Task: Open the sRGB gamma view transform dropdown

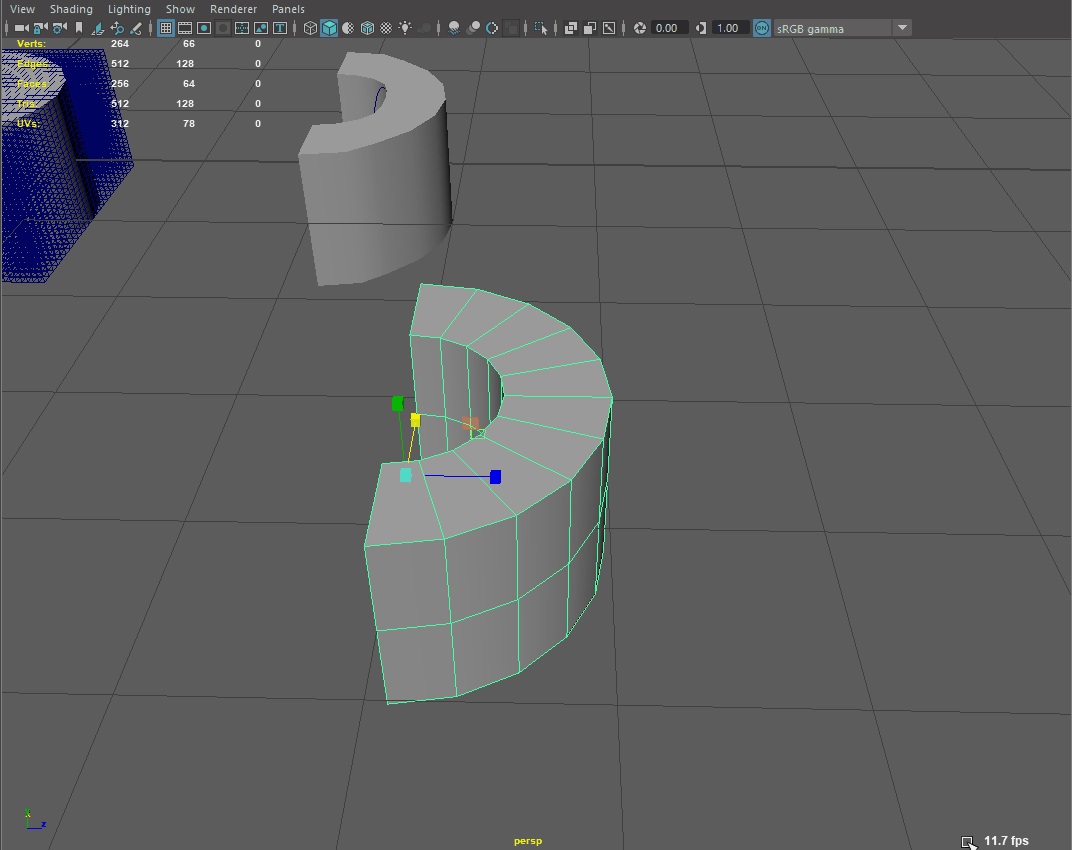Action: click(902, 28)
